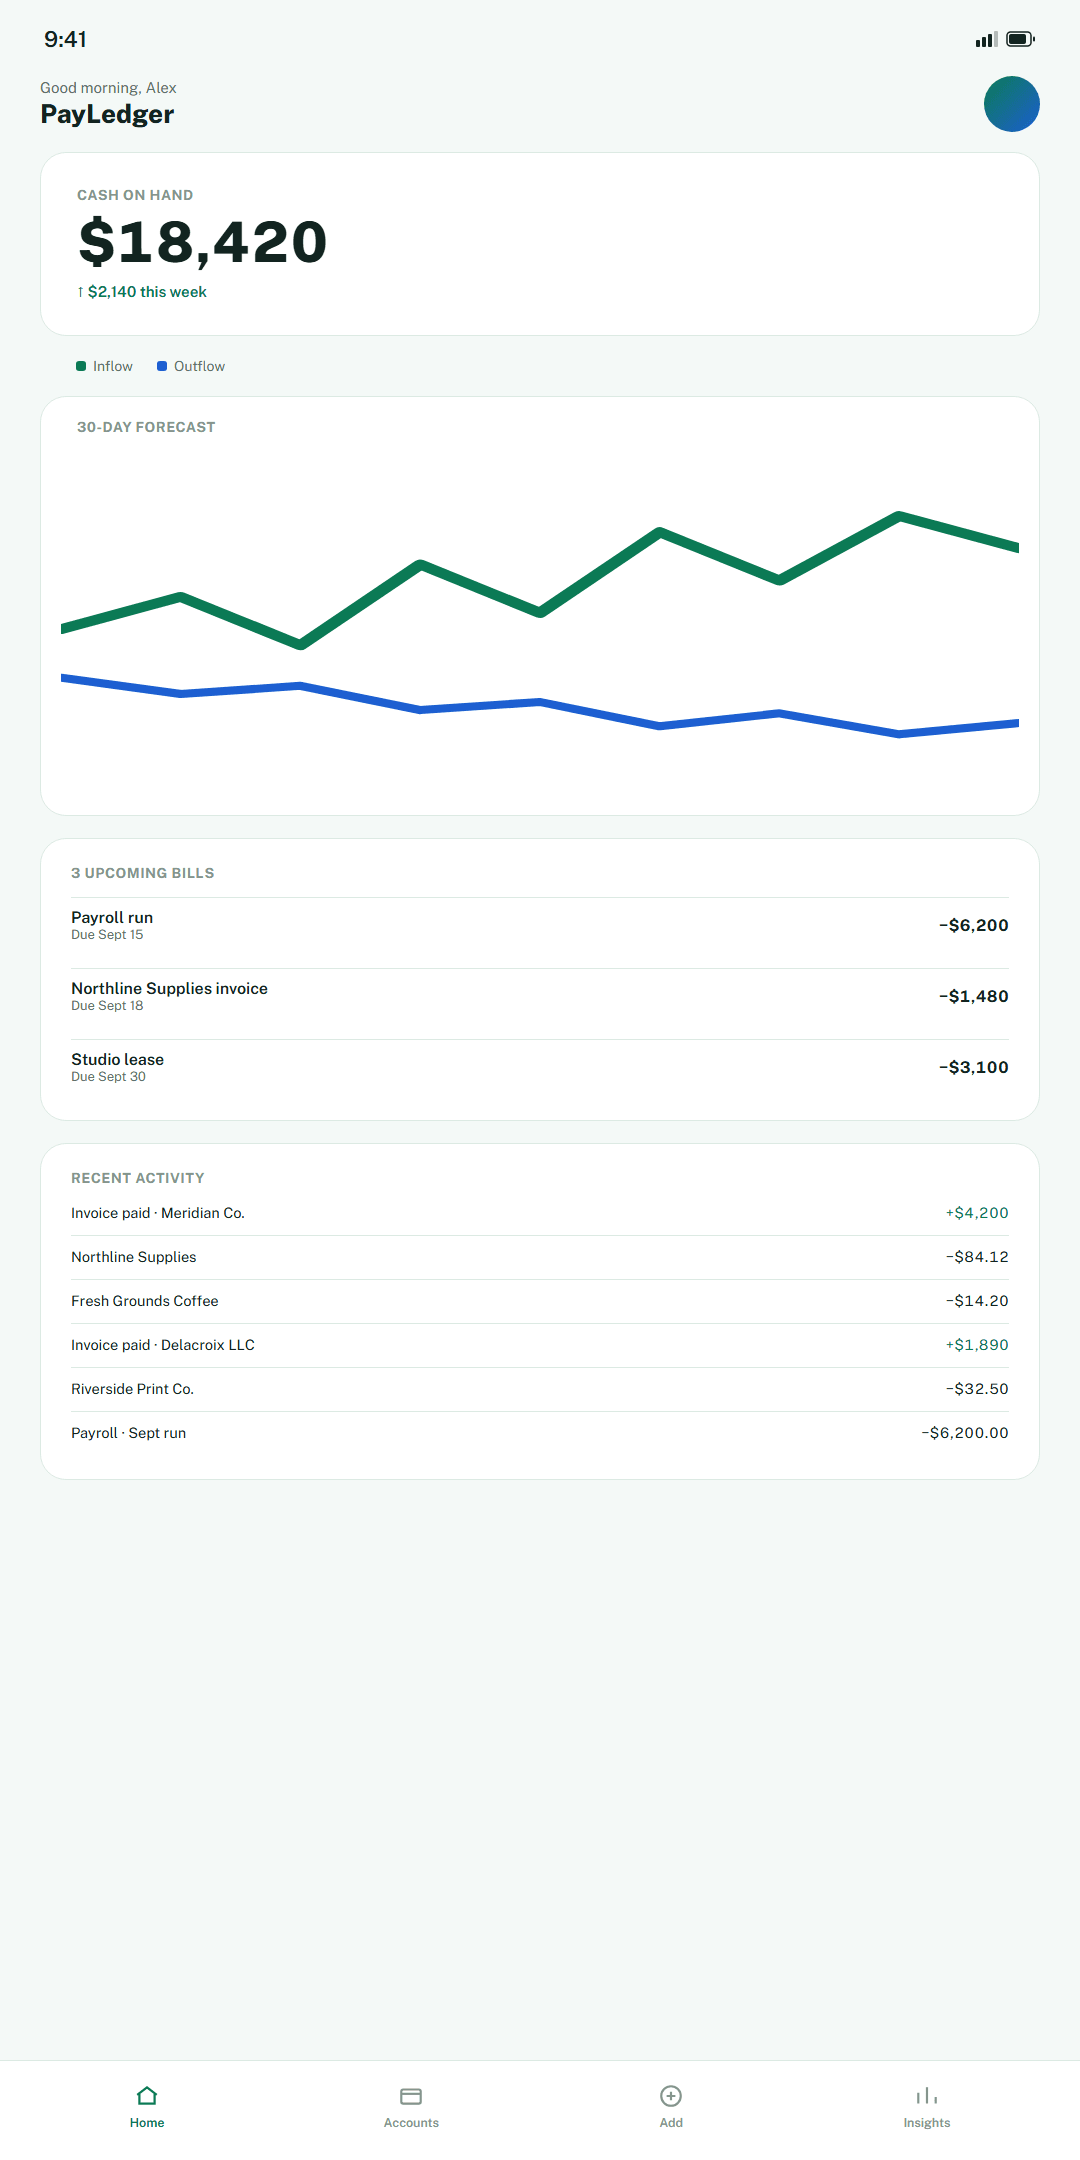Switch to the Add tab label
1080x2160 pixels.
(671, 2122)
